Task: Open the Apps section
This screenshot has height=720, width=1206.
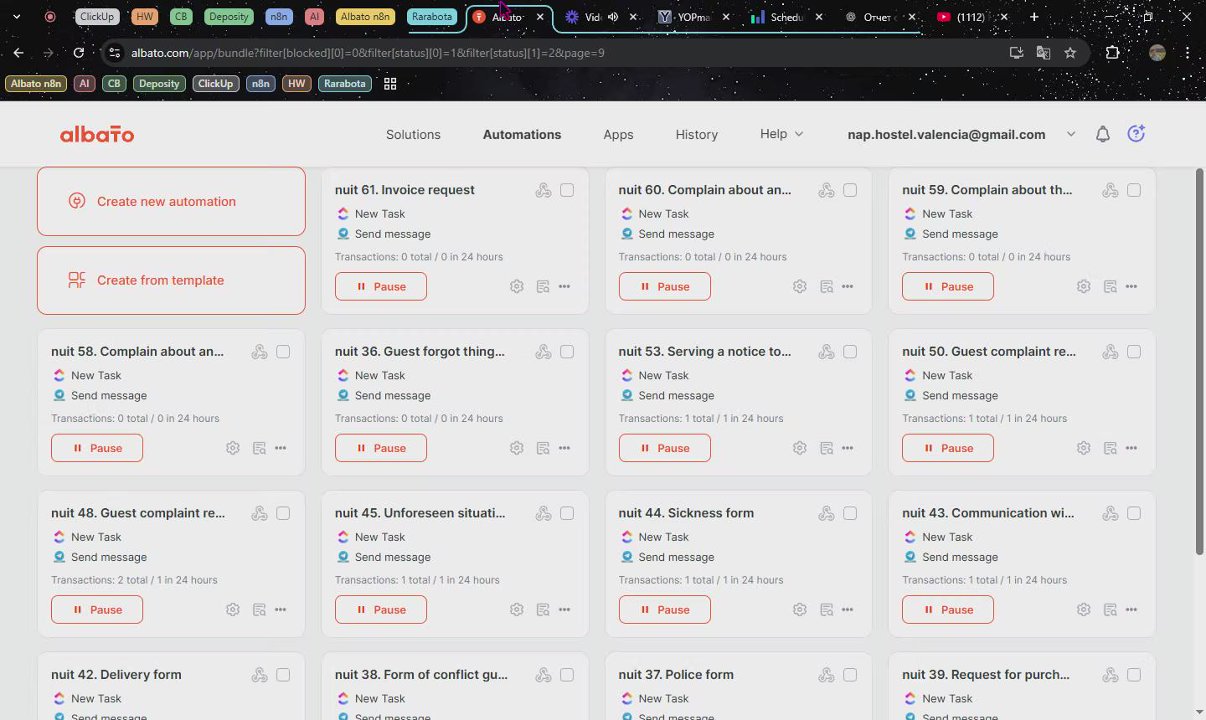Action: click(618, 134)
